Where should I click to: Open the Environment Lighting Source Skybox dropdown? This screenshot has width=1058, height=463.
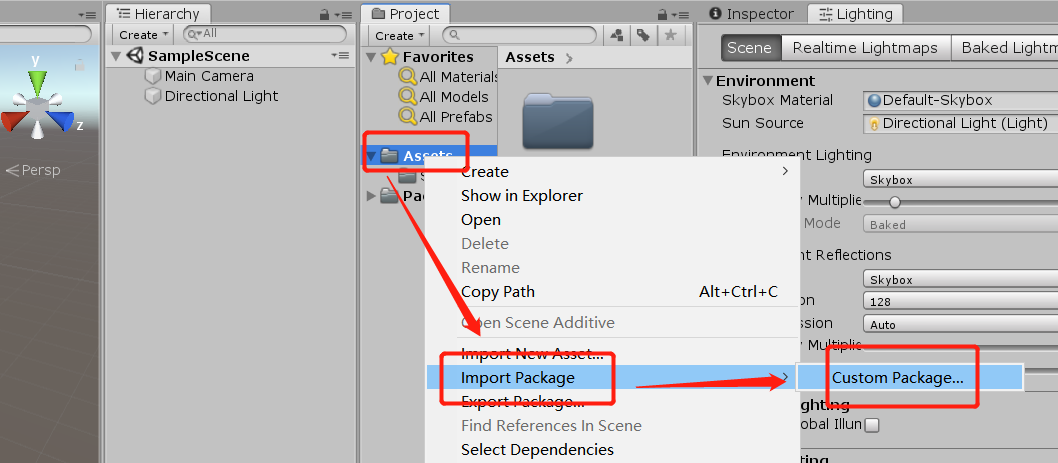click(960, 180)
